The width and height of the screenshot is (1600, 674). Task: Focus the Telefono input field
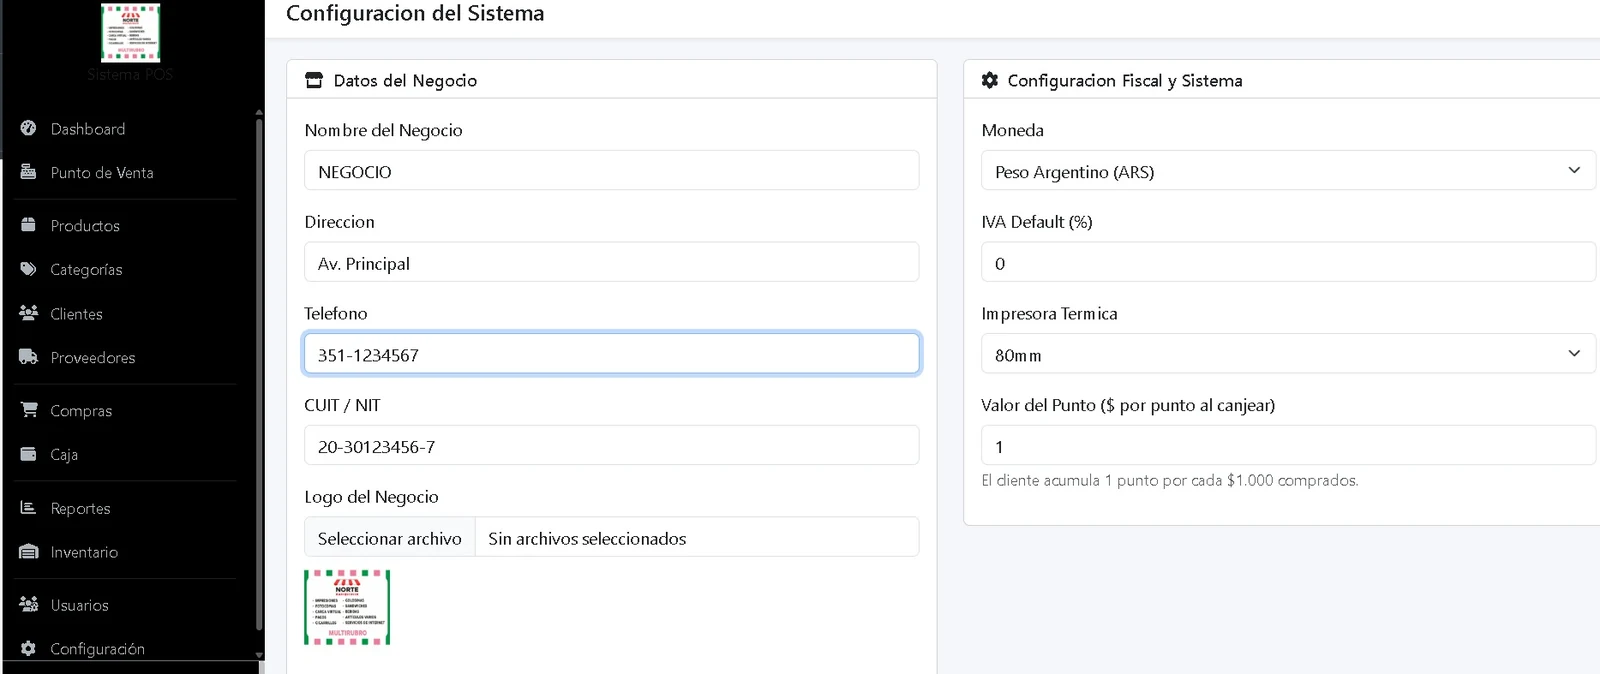pyautogui.click(x=611, y=354)
